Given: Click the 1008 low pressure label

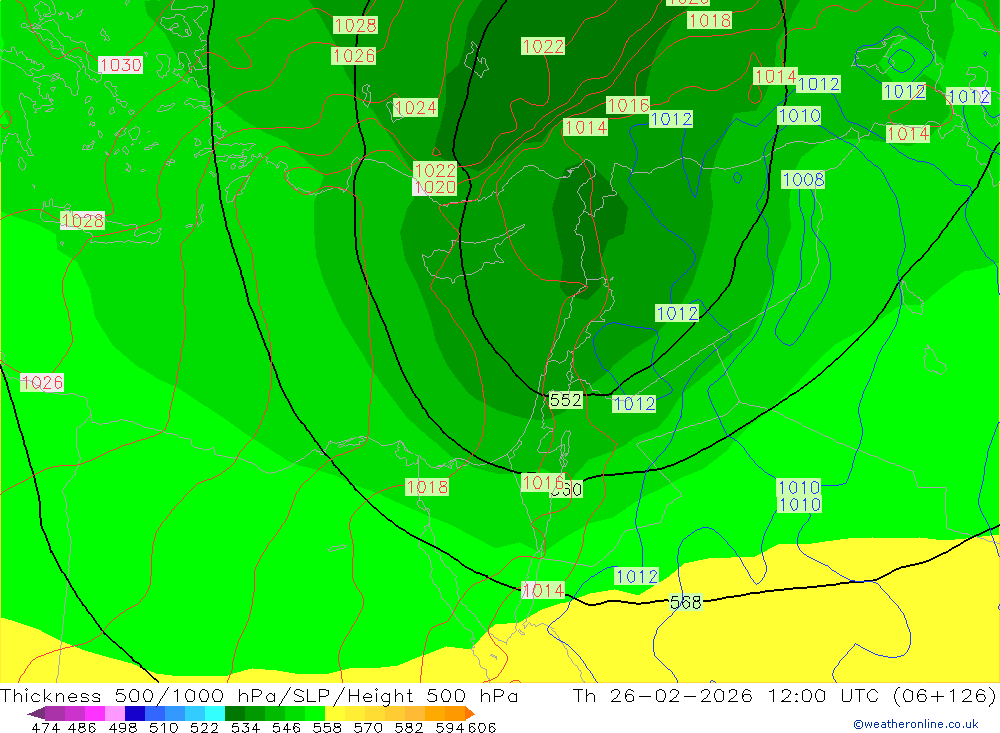Looking at the screenshot, I should (803, 180).
